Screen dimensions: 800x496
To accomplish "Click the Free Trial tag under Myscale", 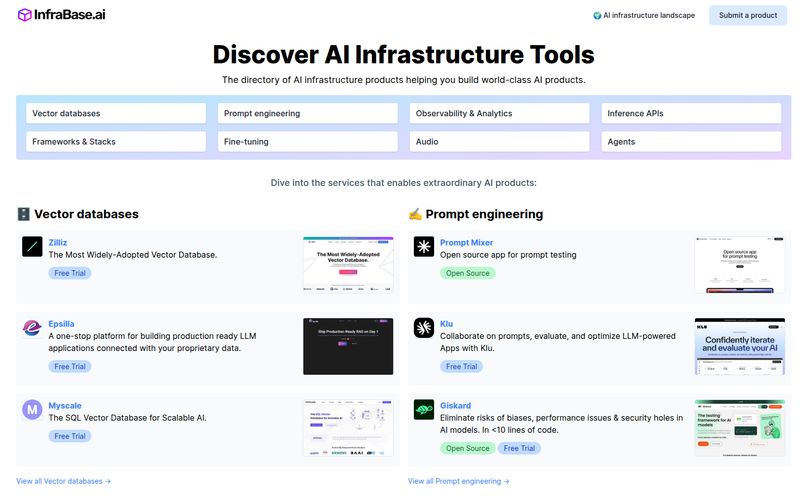I will tap(70, 436).
